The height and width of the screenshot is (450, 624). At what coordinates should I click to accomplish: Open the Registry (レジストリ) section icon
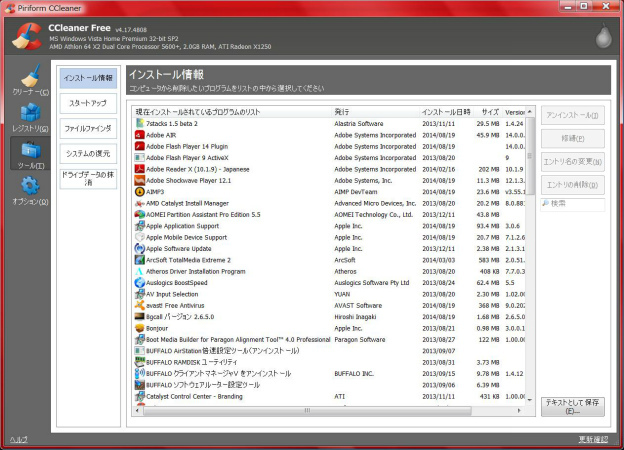pos(30,112)
